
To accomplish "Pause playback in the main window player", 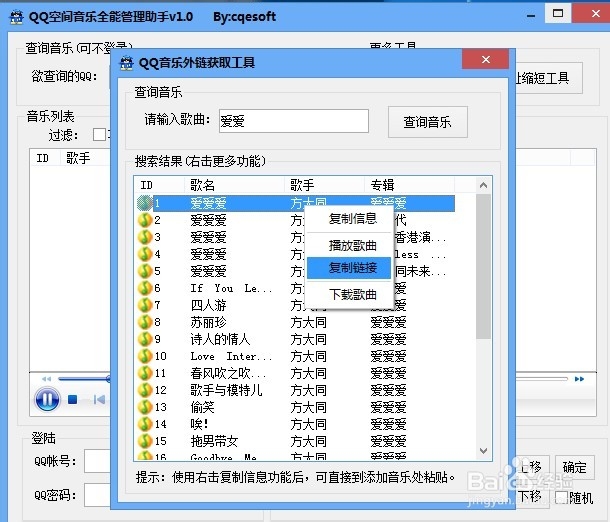I will (47, 399).
